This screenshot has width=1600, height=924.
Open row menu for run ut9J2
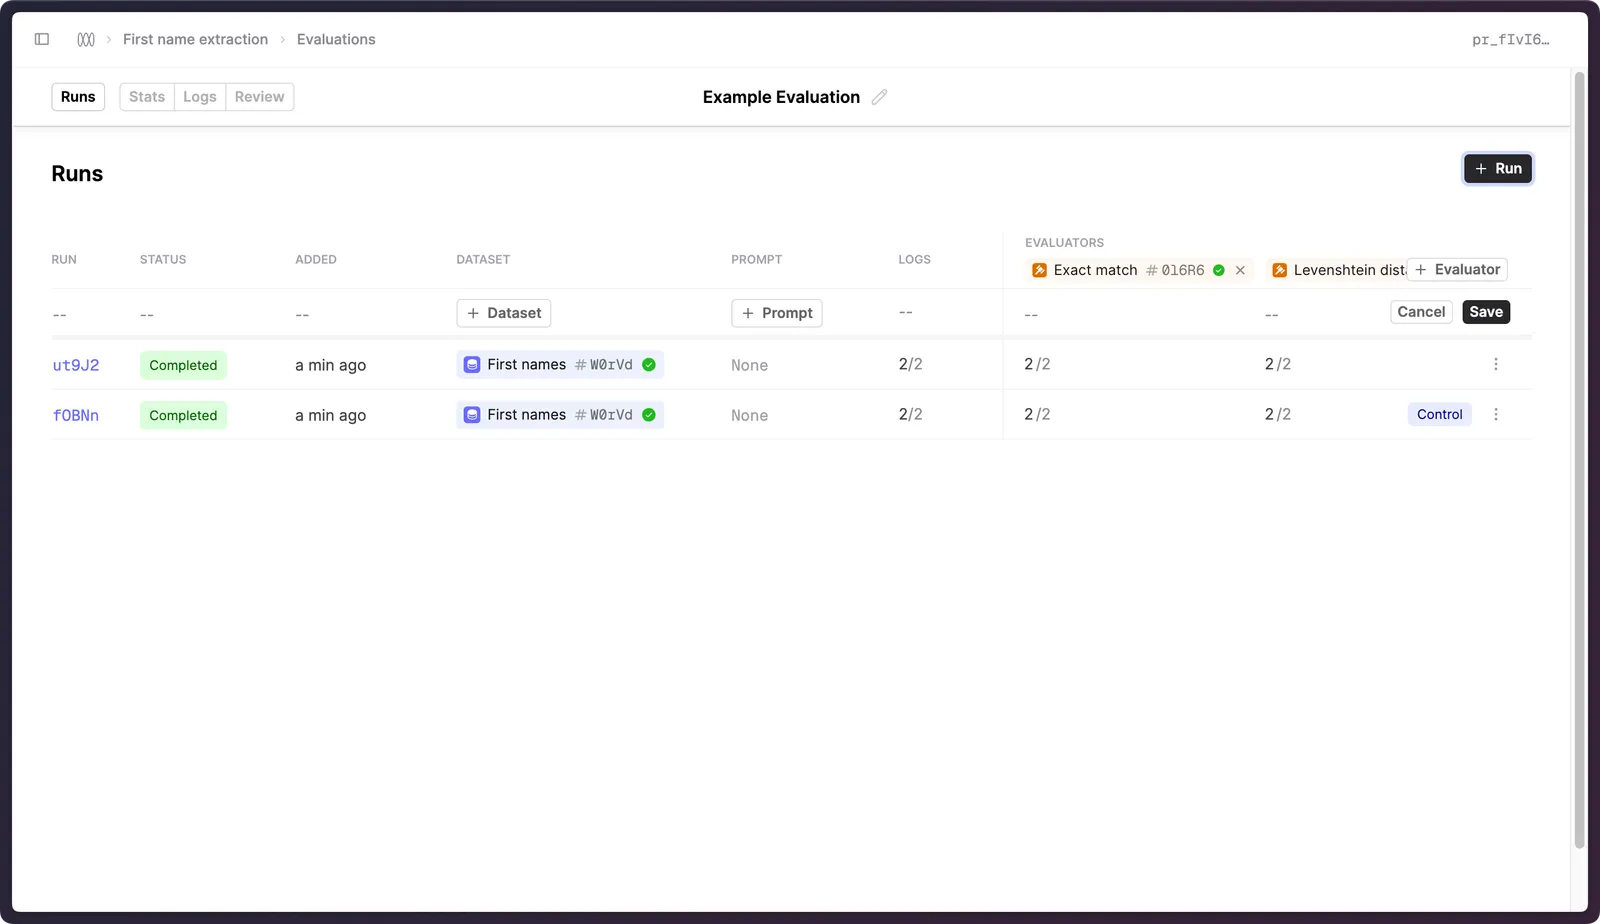click(1496, 364)
